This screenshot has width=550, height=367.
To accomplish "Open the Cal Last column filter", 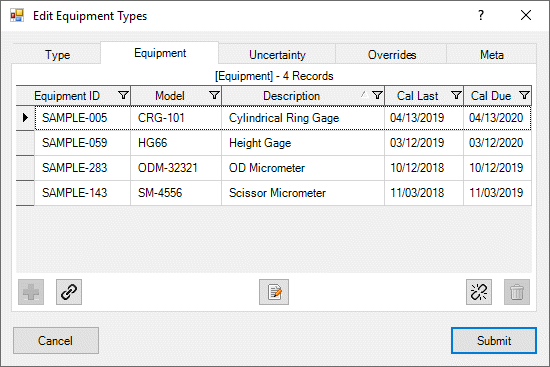I will pyautogui.click(x=456, y=95).
